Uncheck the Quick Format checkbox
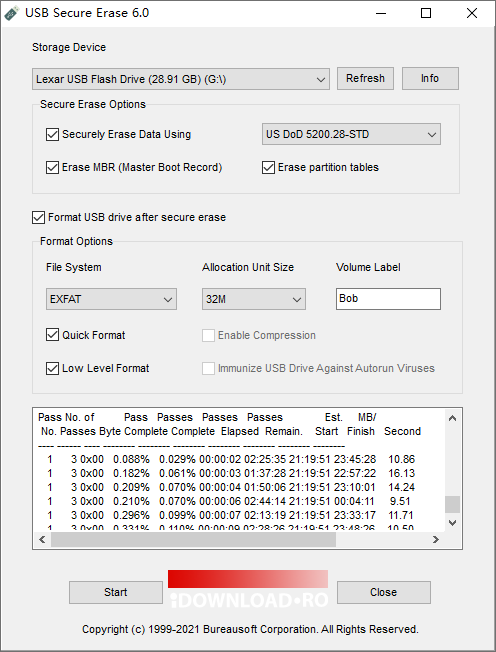The image size is (496, 652). [52, 335]
